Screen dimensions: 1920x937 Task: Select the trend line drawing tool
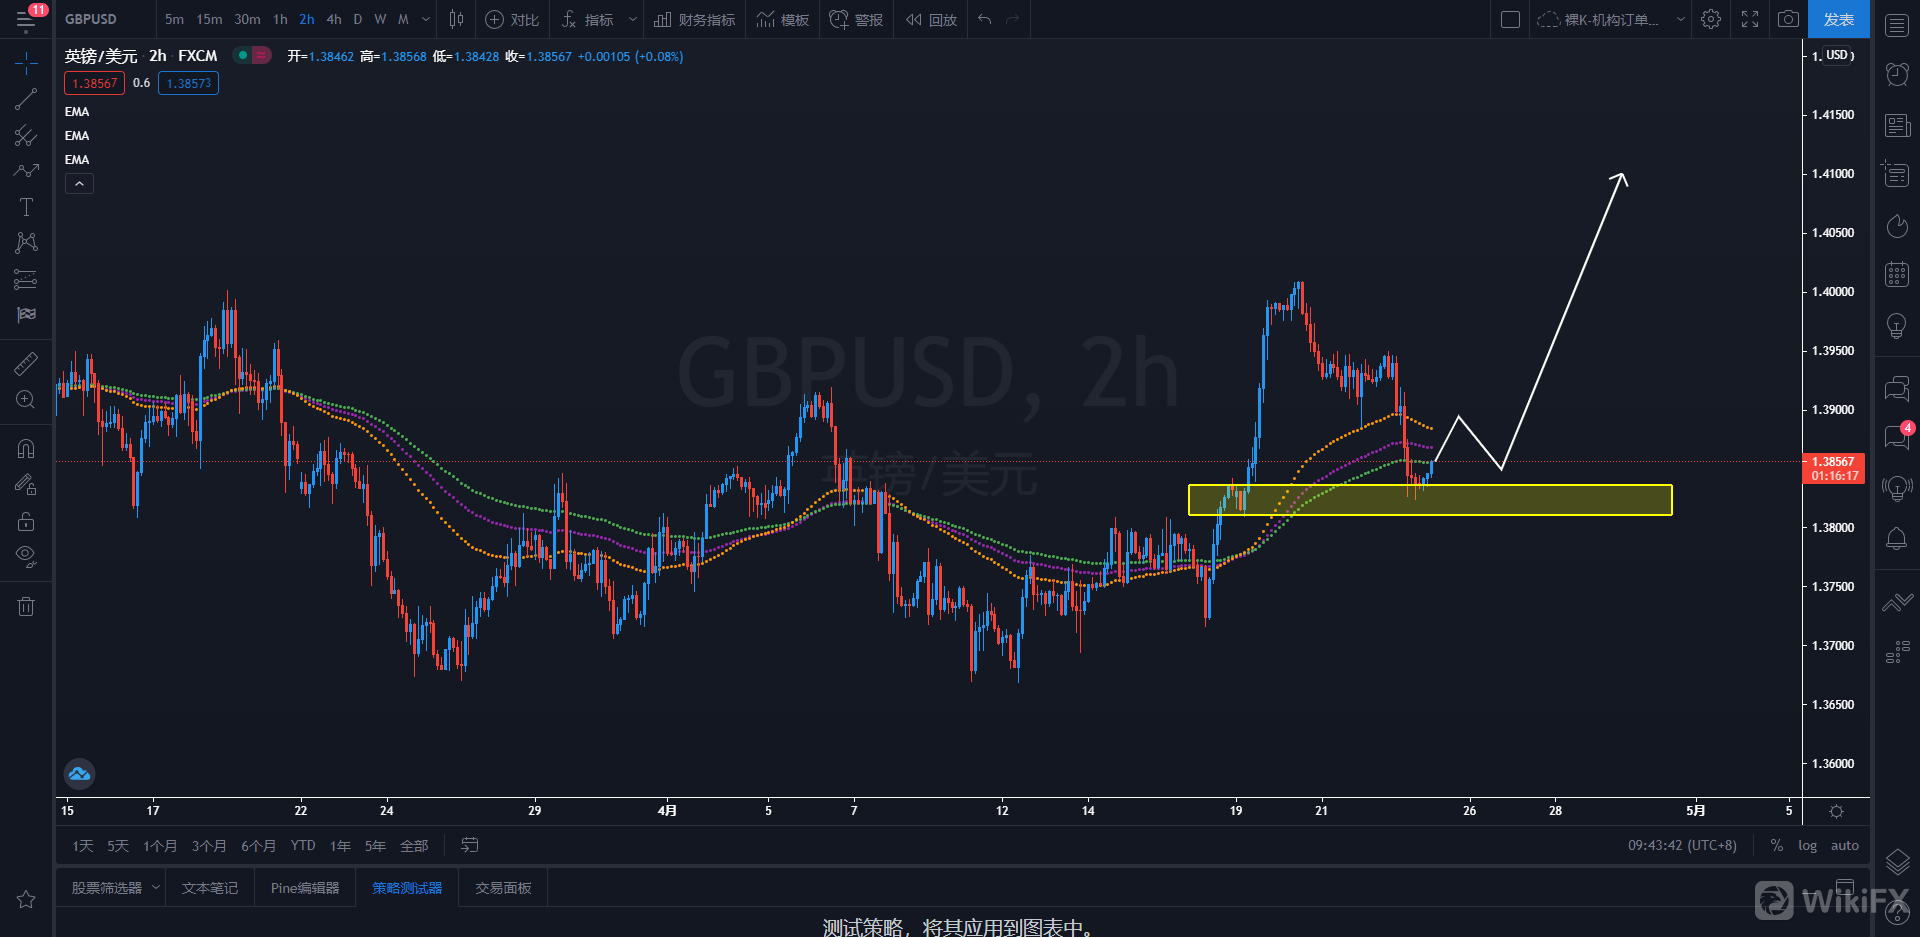coord(26,99)
